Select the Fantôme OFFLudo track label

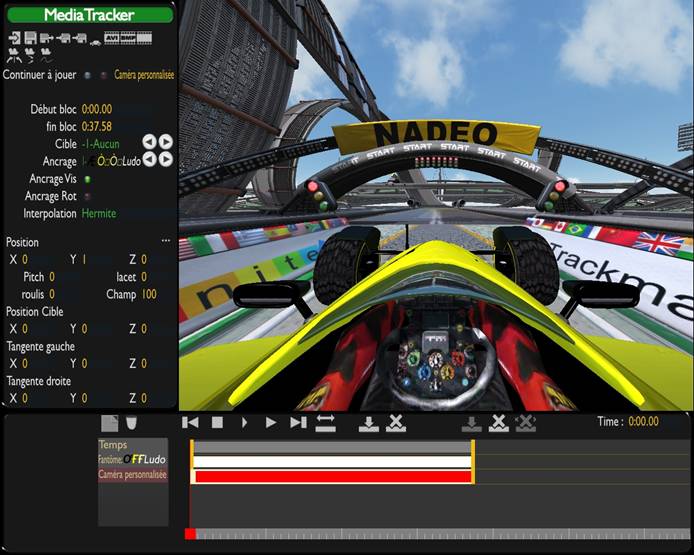pyautogui.click(x=132, y=459)
